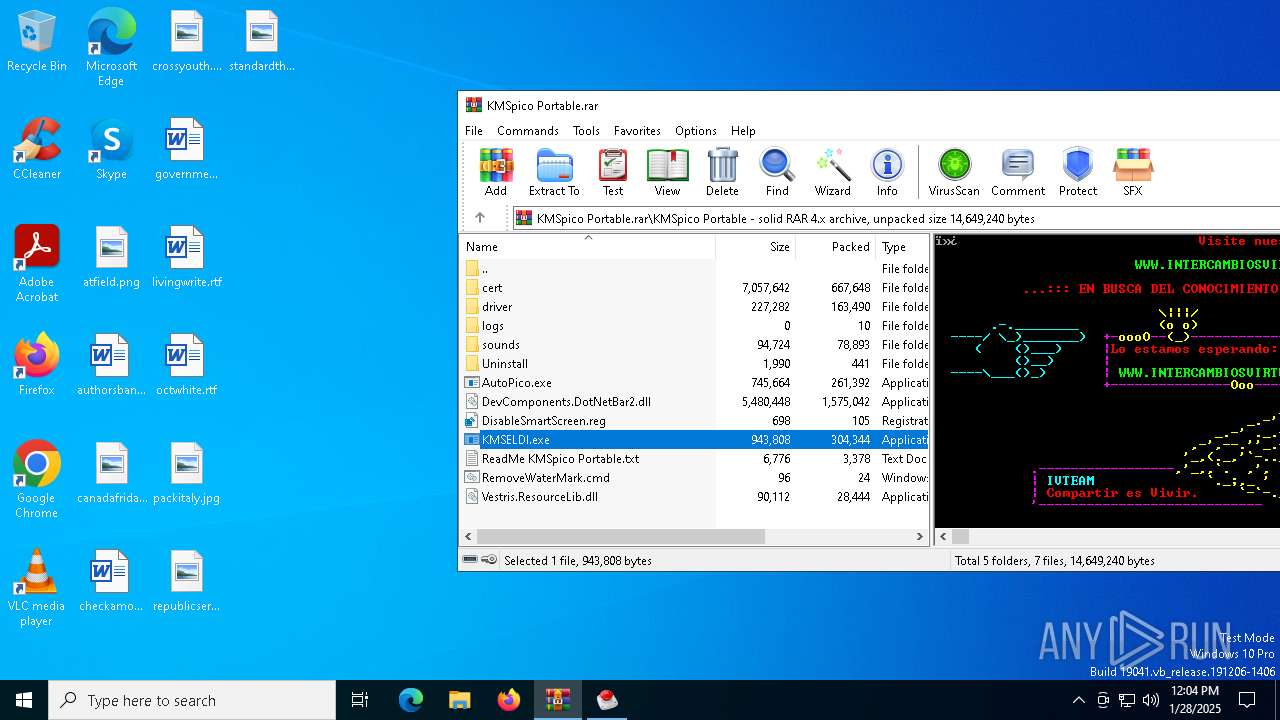This screenshot has height=720, width=1280.
Task: Select livingwrite.rtf desktop file
Action: 186,258
